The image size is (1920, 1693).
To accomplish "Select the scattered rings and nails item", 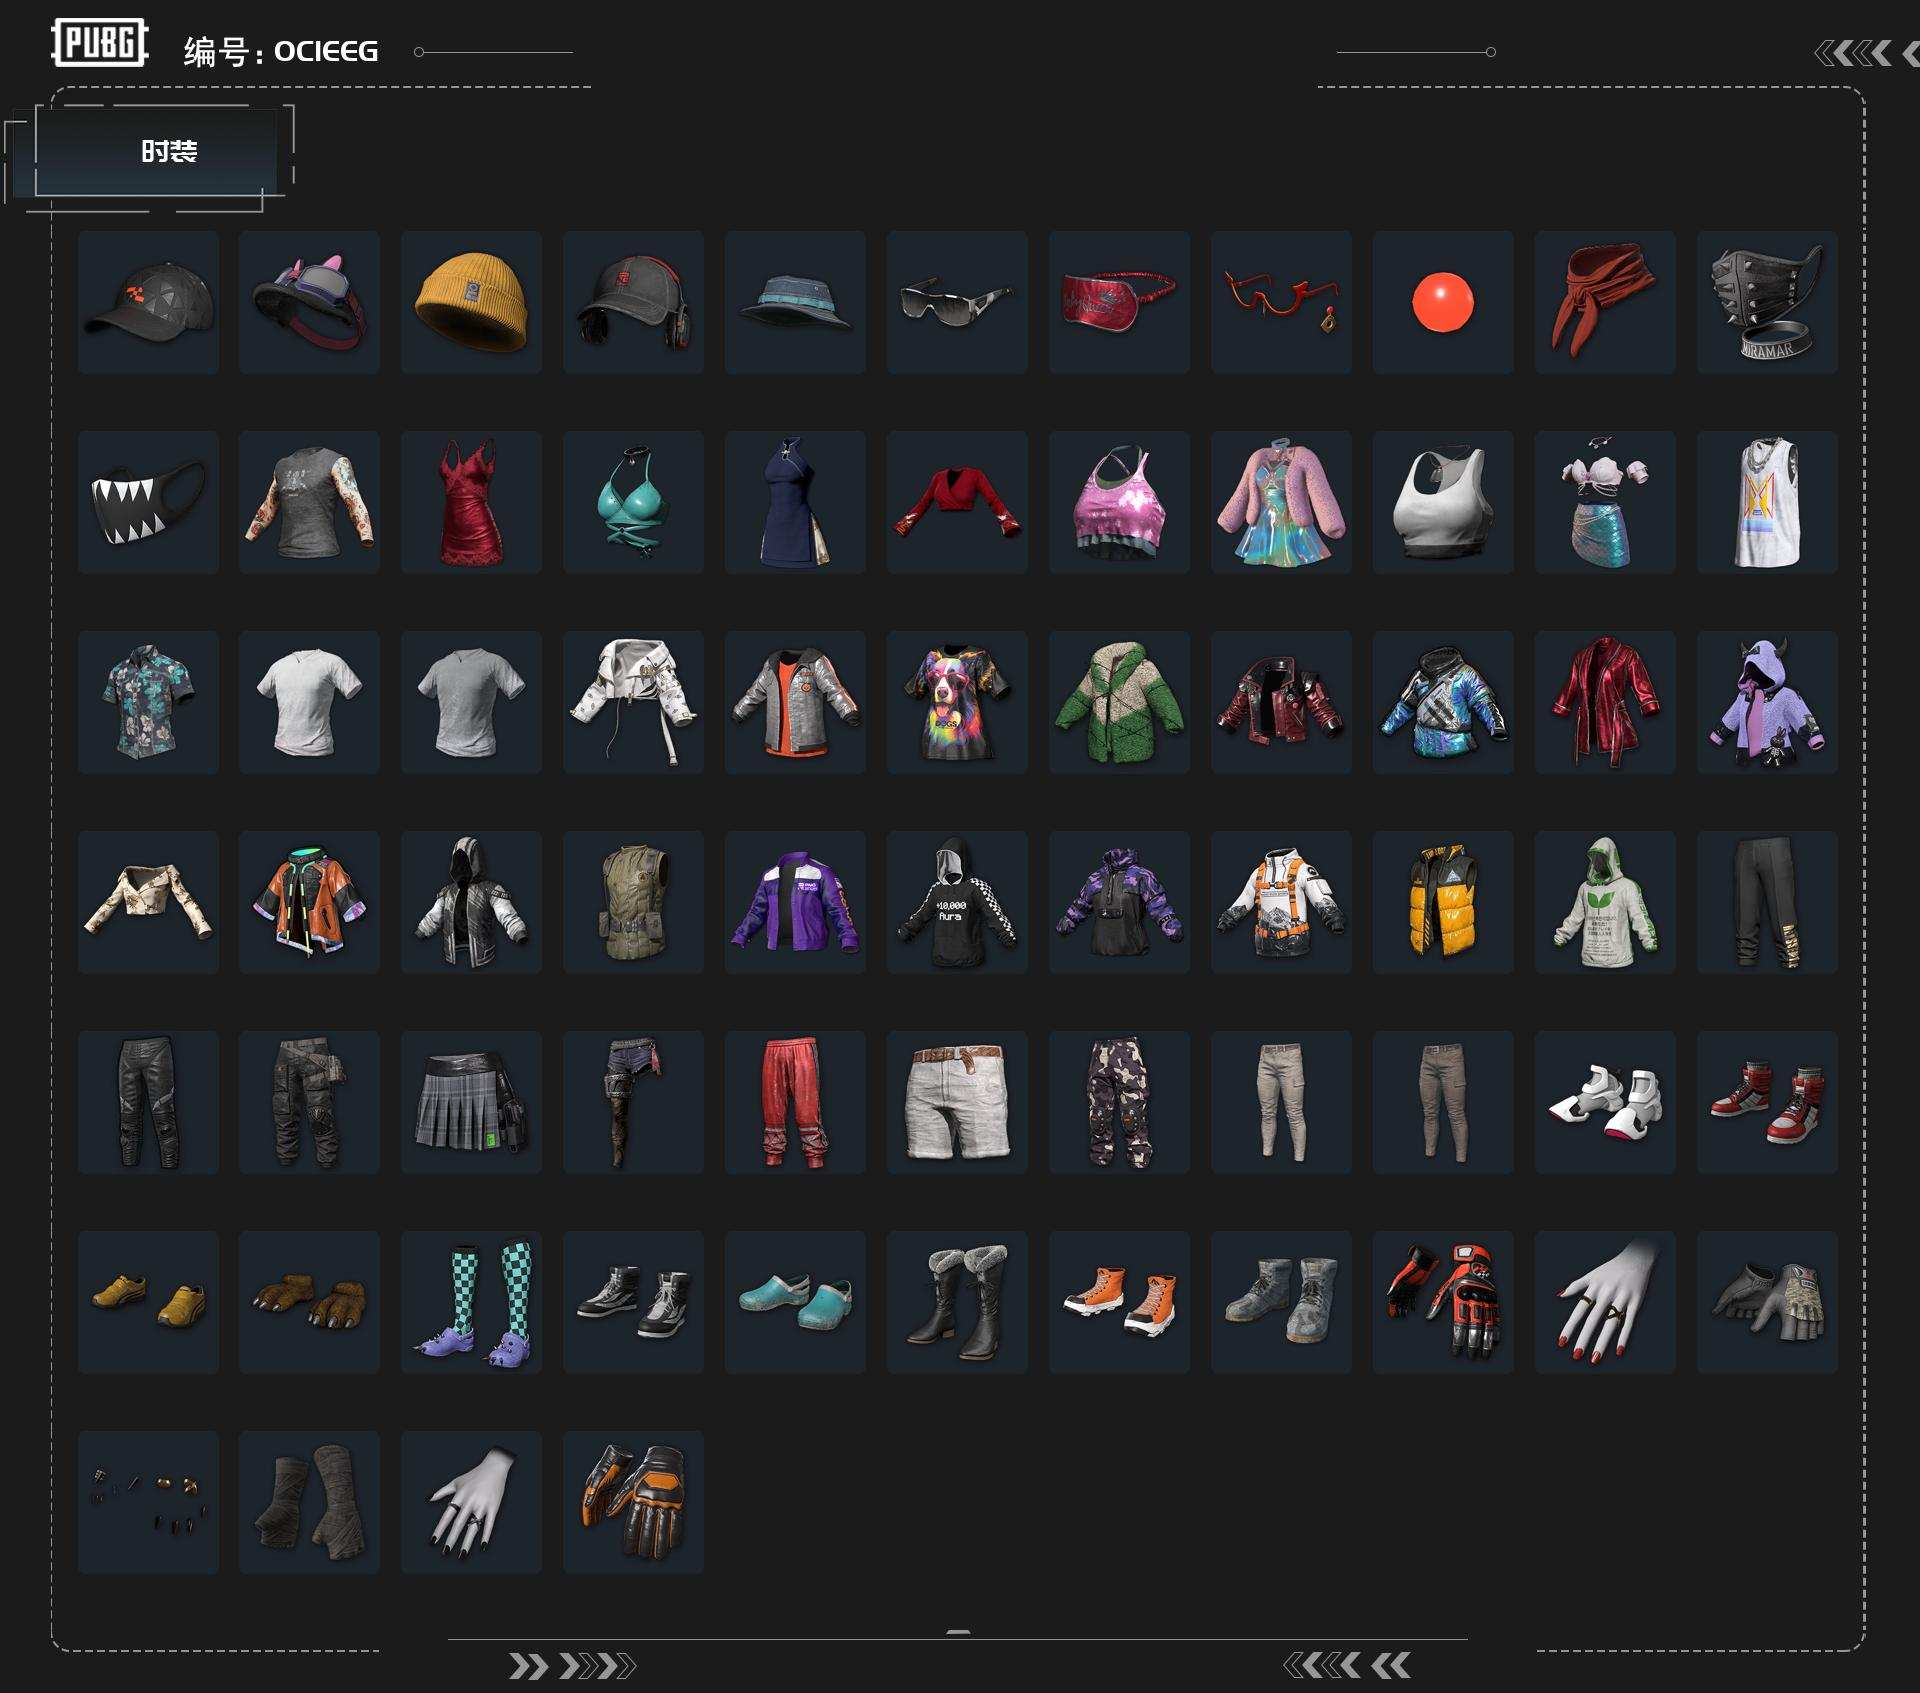I will coord(148,1502).
